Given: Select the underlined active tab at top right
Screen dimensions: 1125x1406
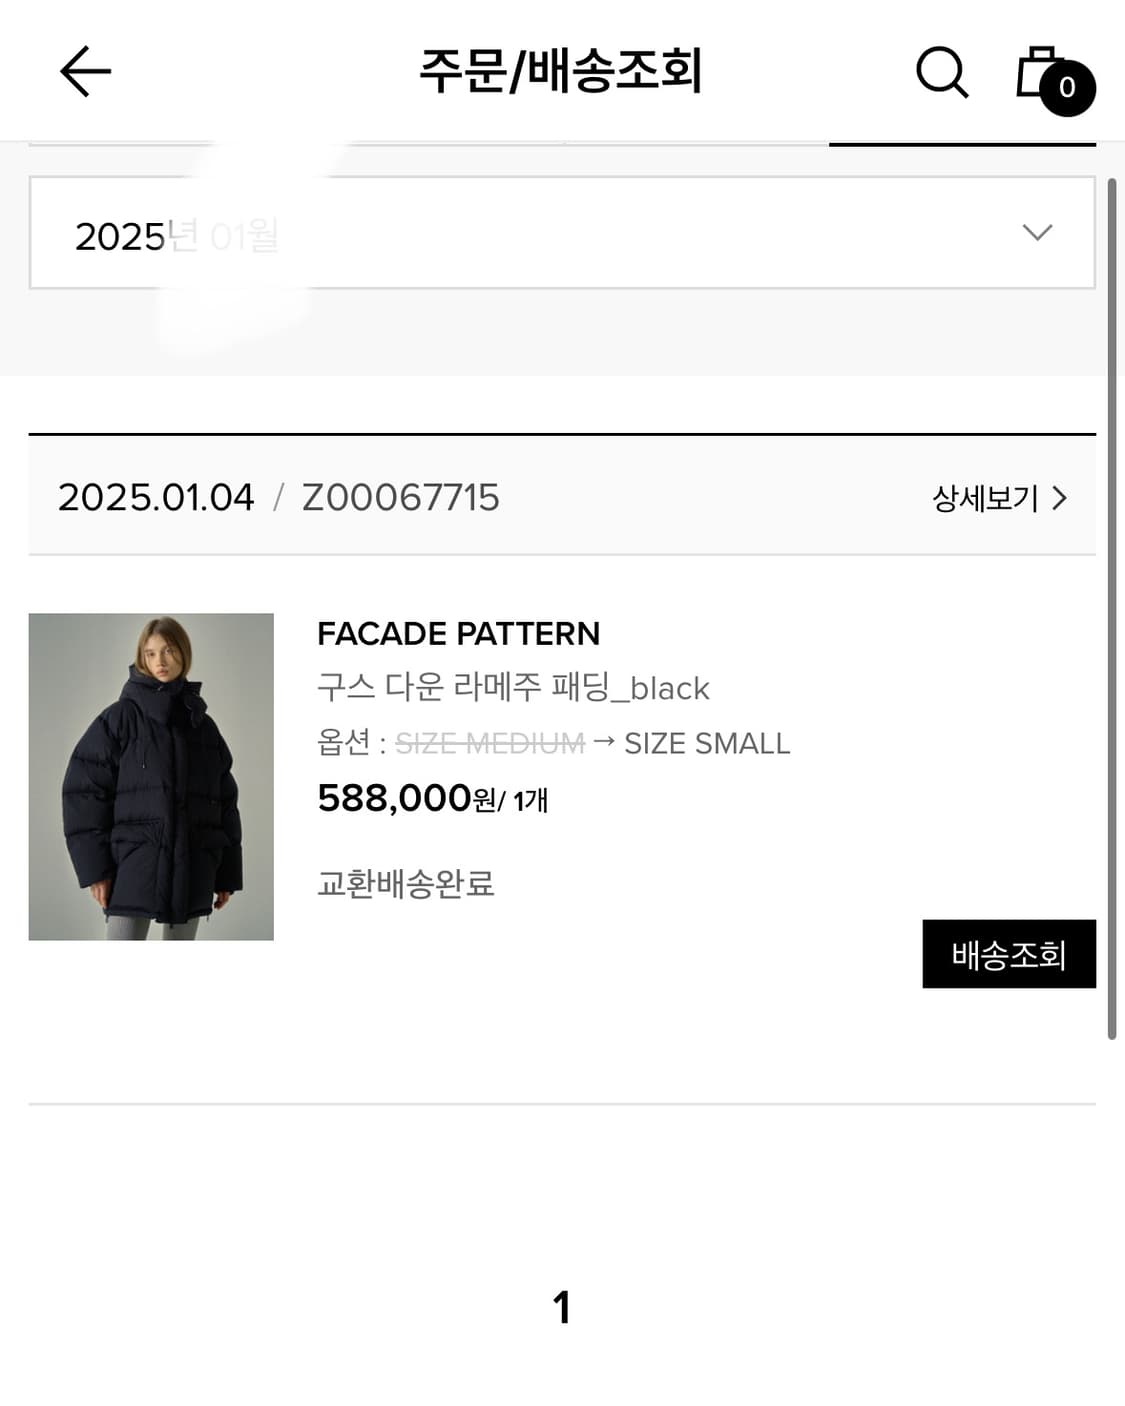Looking at the screenshot, I should tap(961, 144).
